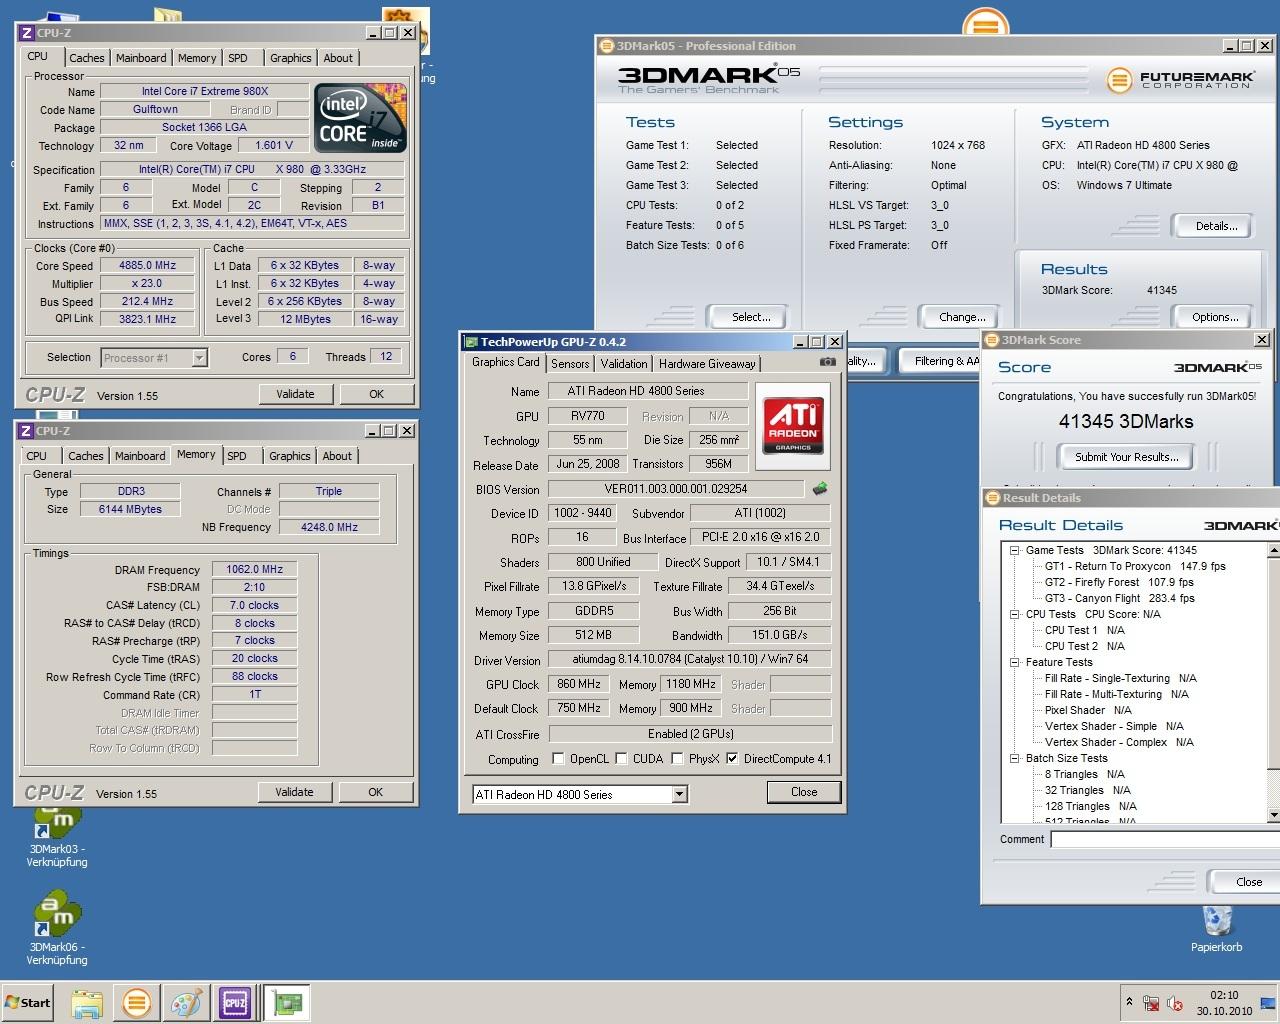Select the Pixel Shader result row

tap(1088, 710)
